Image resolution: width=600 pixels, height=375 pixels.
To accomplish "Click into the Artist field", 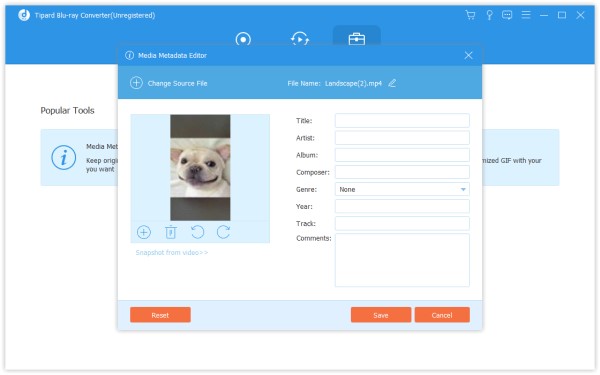I will 402,138.
